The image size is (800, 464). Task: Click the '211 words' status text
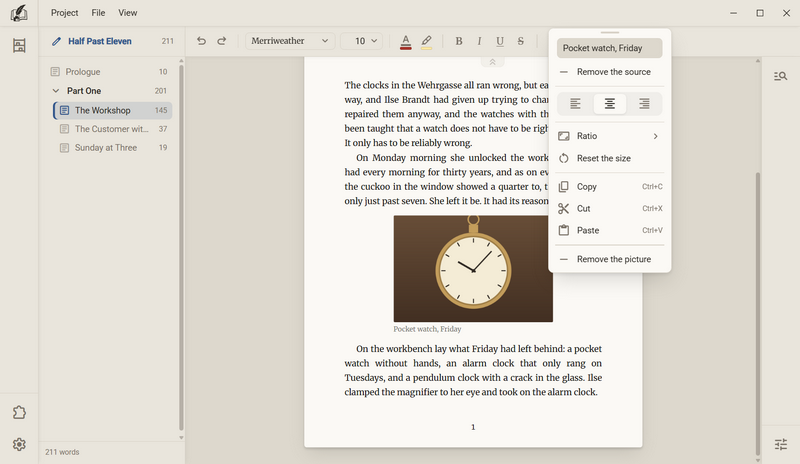pos(62,452)
